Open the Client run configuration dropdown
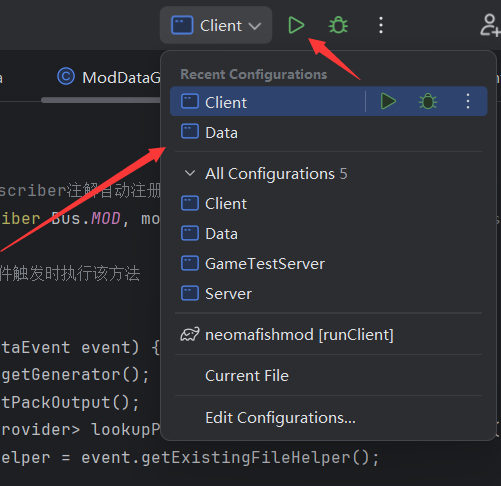 coord(216,25)
